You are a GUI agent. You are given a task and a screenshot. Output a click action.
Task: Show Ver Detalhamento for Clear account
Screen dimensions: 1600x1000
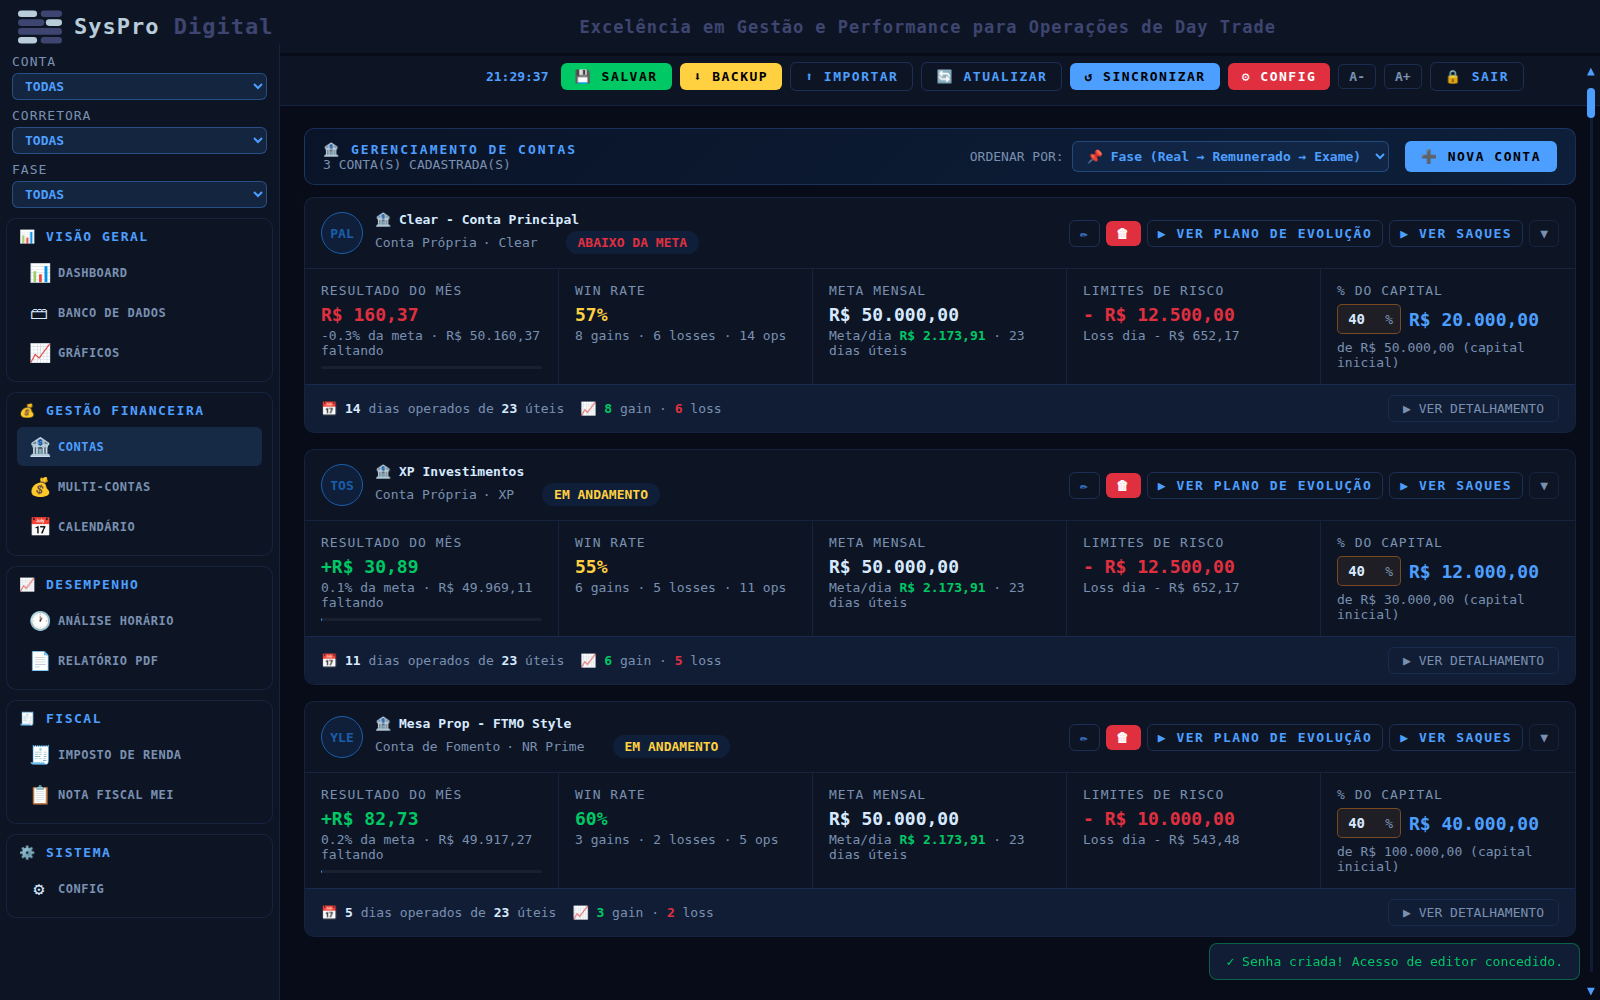(x=1473, y=409)
